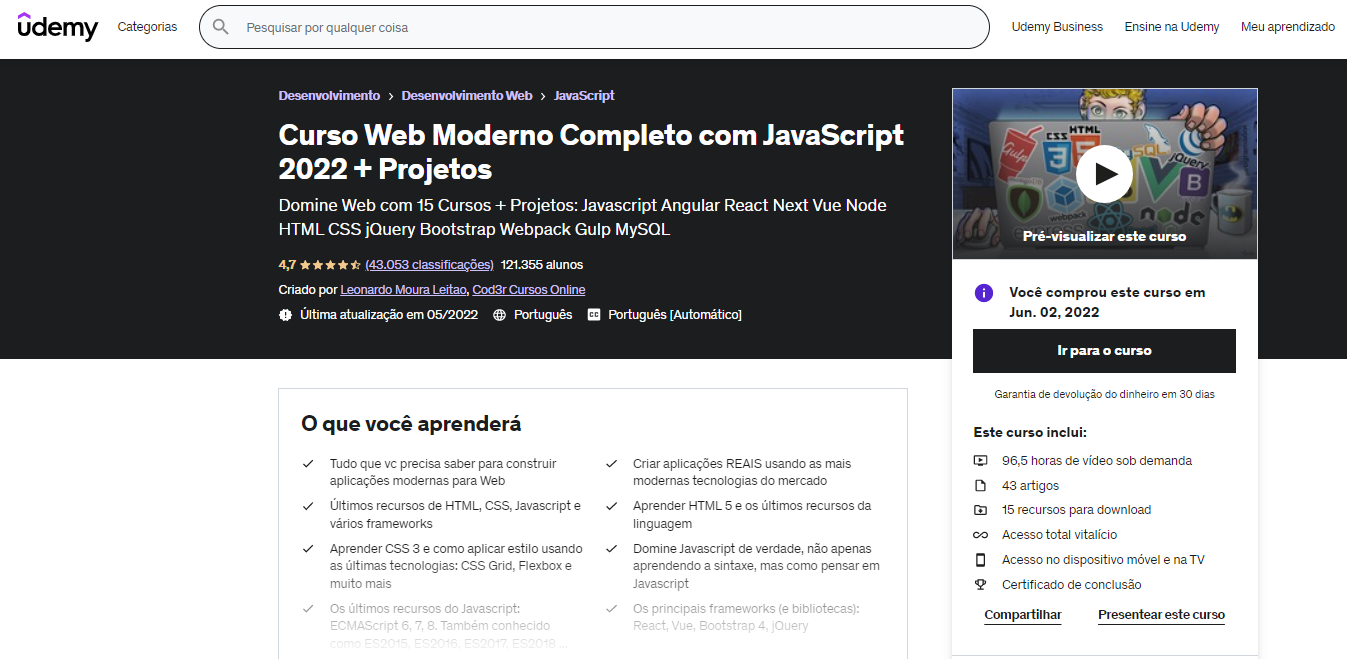Click the globe icon beside Português
The width and height of the screenshot is (1347, 659).
(x=500, y=314)
